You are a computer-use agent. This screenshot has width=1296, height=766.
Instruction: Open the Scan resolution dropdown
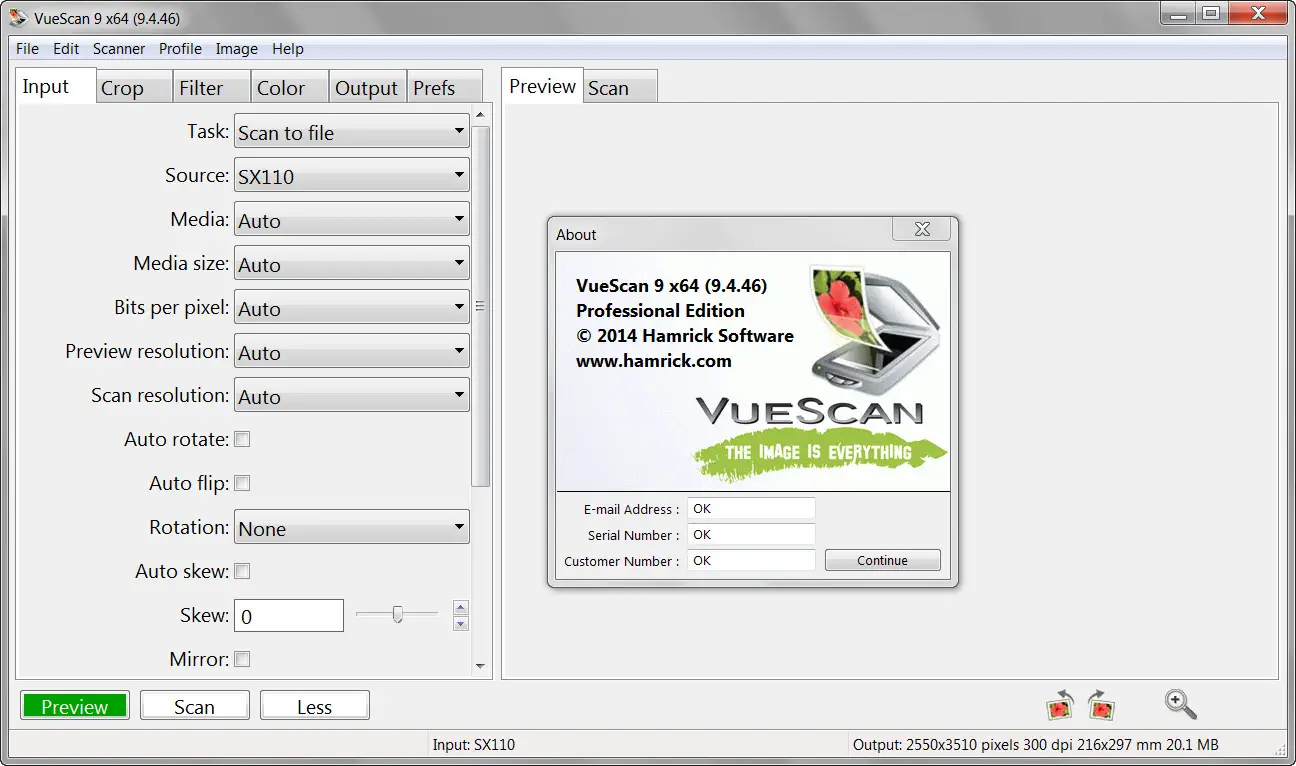pyautogui.click(x=352, y=396)
